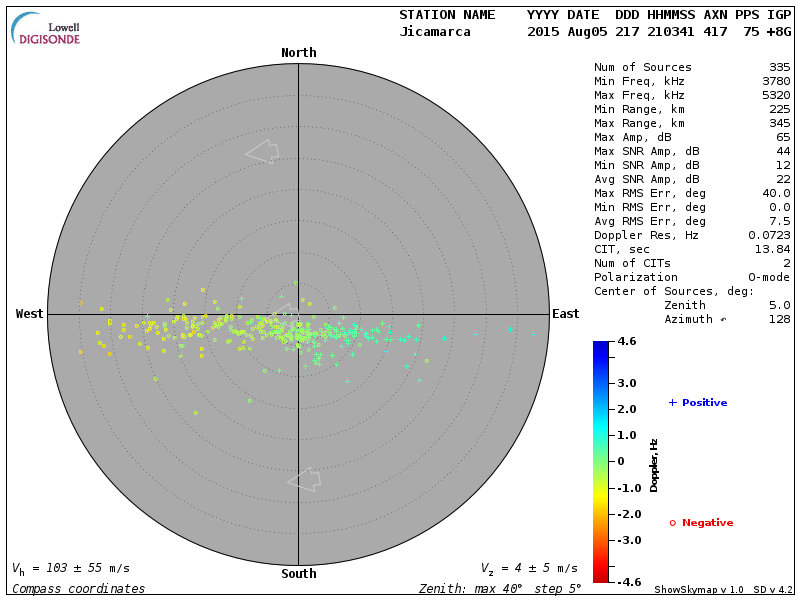The image size is (800, 600).
Task: Click the 2015 Aug05 date value
Action: [567, 32]
